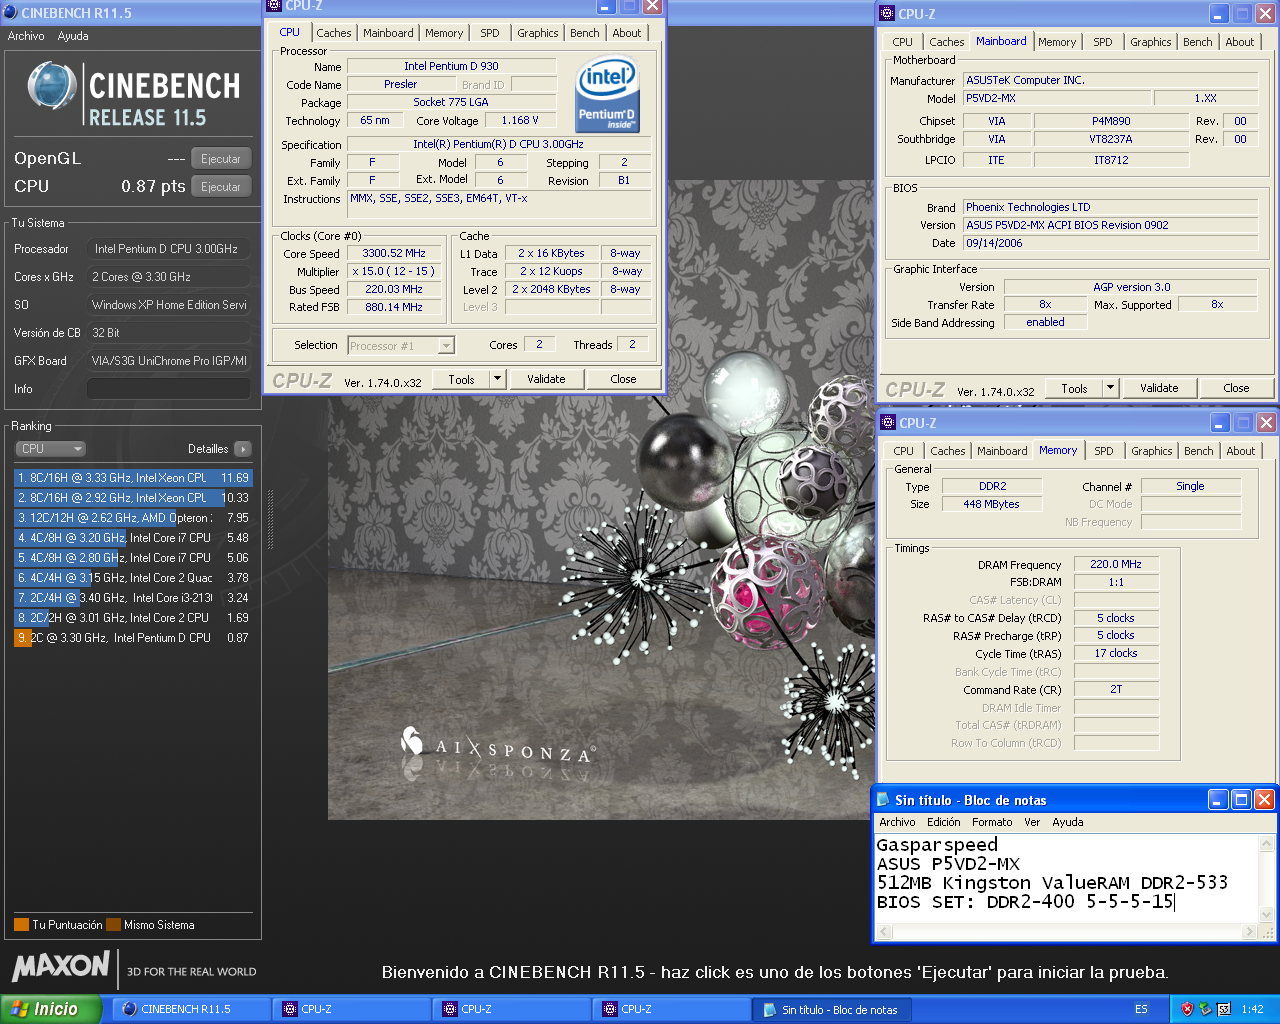This screenshot has width=1280, height=1024.
Task: Click the CPU-Z Memory window title icon
Action: 887,422
